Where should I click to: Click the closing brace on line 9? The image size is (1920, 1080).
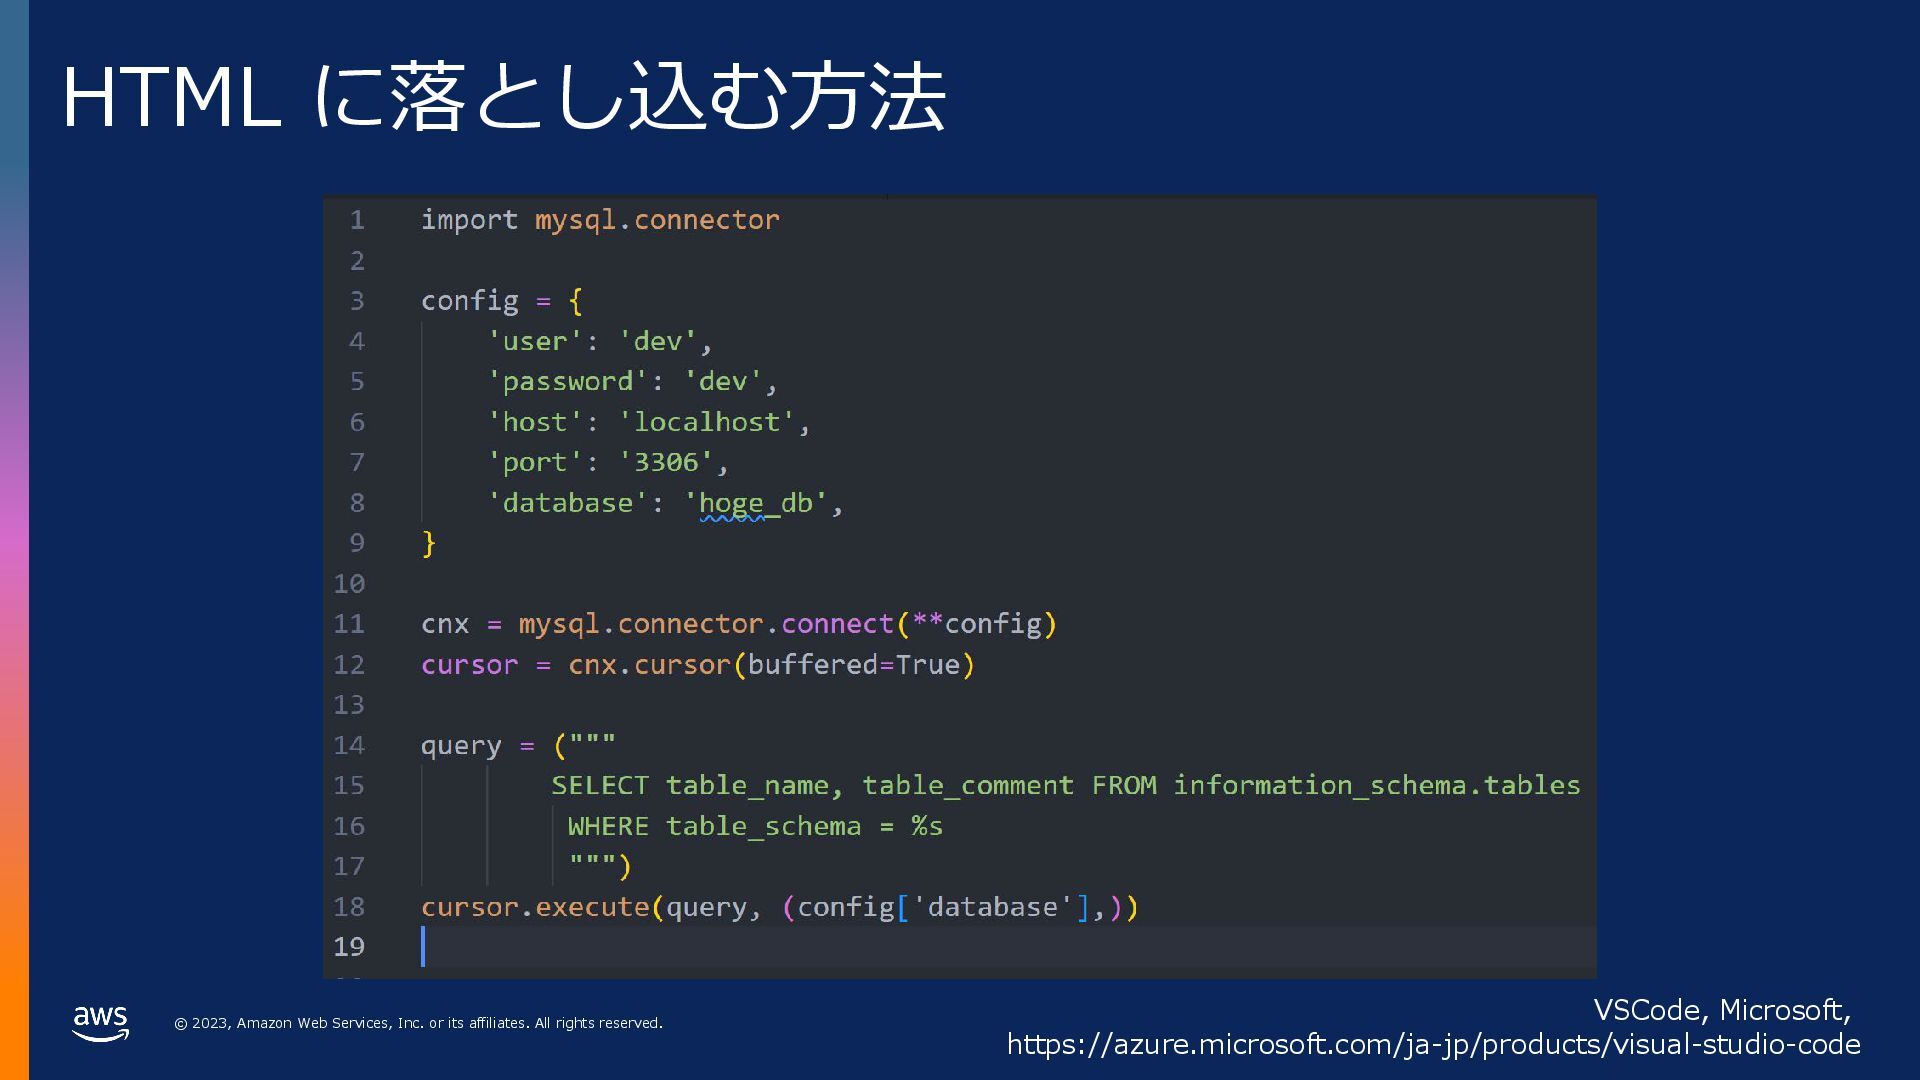click(x=429, y=543)
